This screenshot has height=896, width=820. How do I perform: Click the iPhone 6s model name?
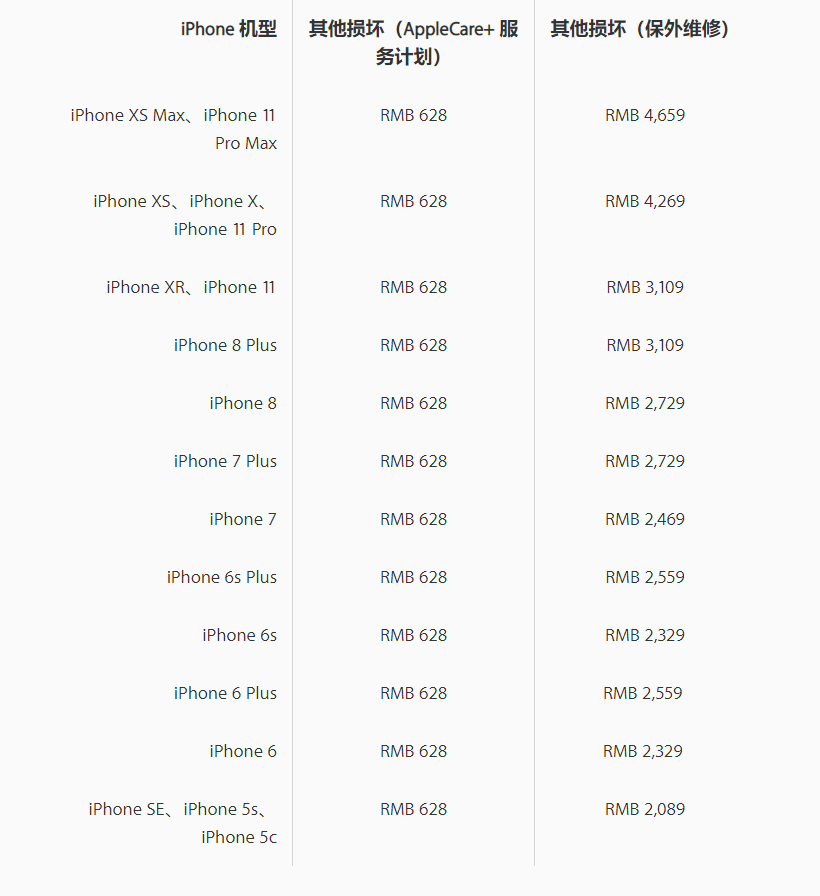click(240, 635)
